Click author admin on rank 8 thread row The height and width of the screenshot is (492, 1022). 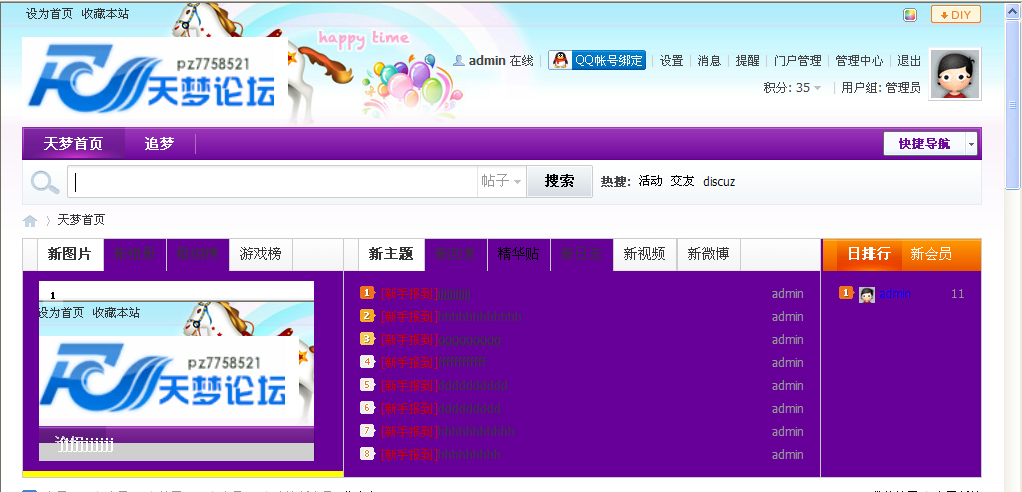click(x=787, y=454)
